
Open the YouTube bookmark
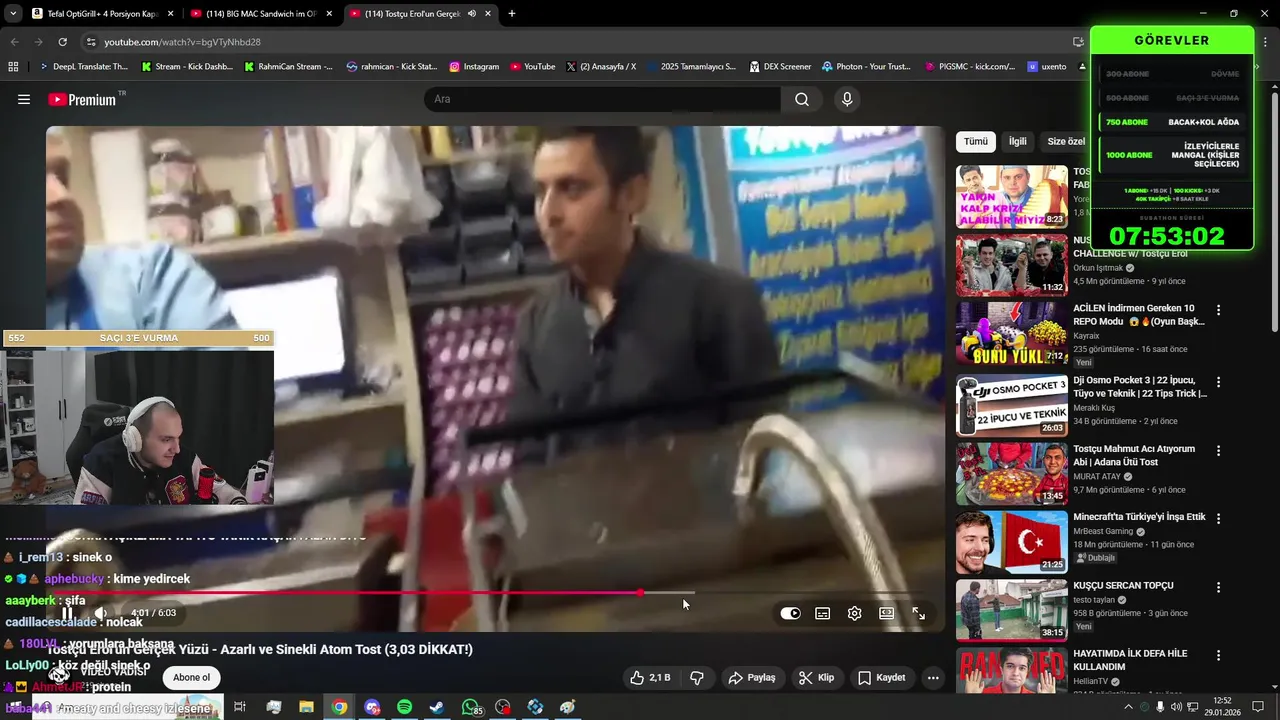pos(532,66)
